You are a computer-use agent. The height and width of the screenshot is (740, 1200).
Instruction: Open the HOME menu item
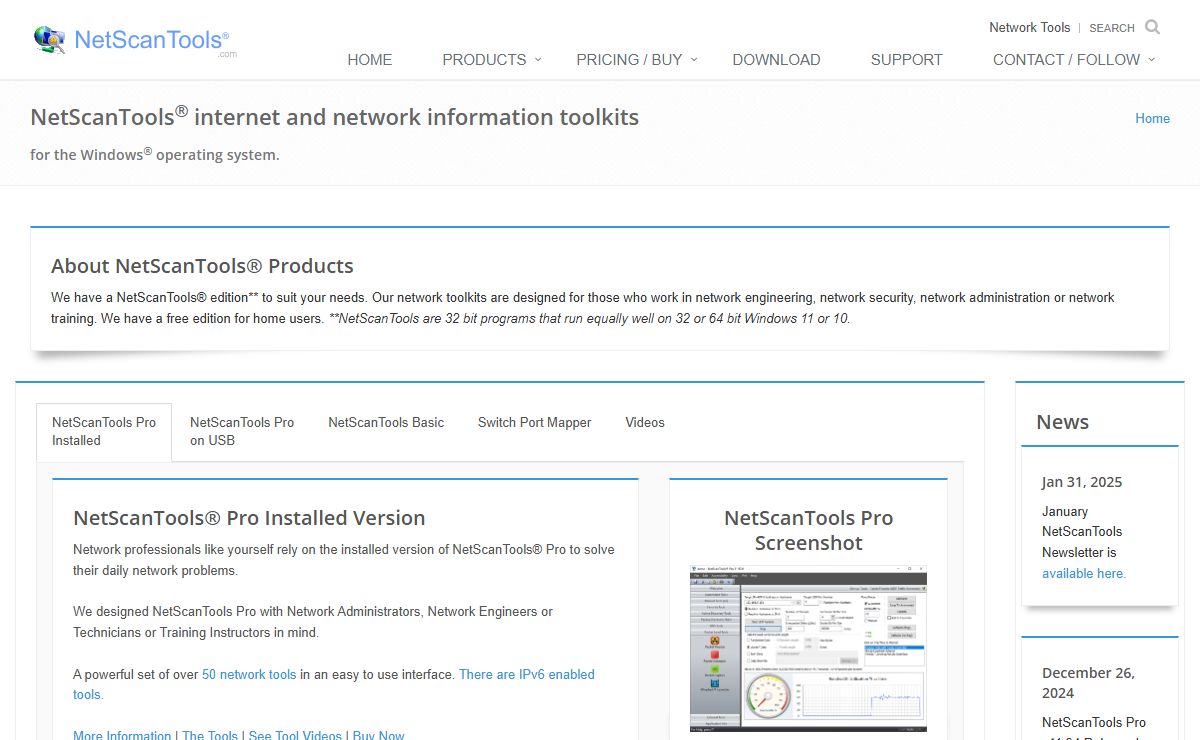(369, 60)
